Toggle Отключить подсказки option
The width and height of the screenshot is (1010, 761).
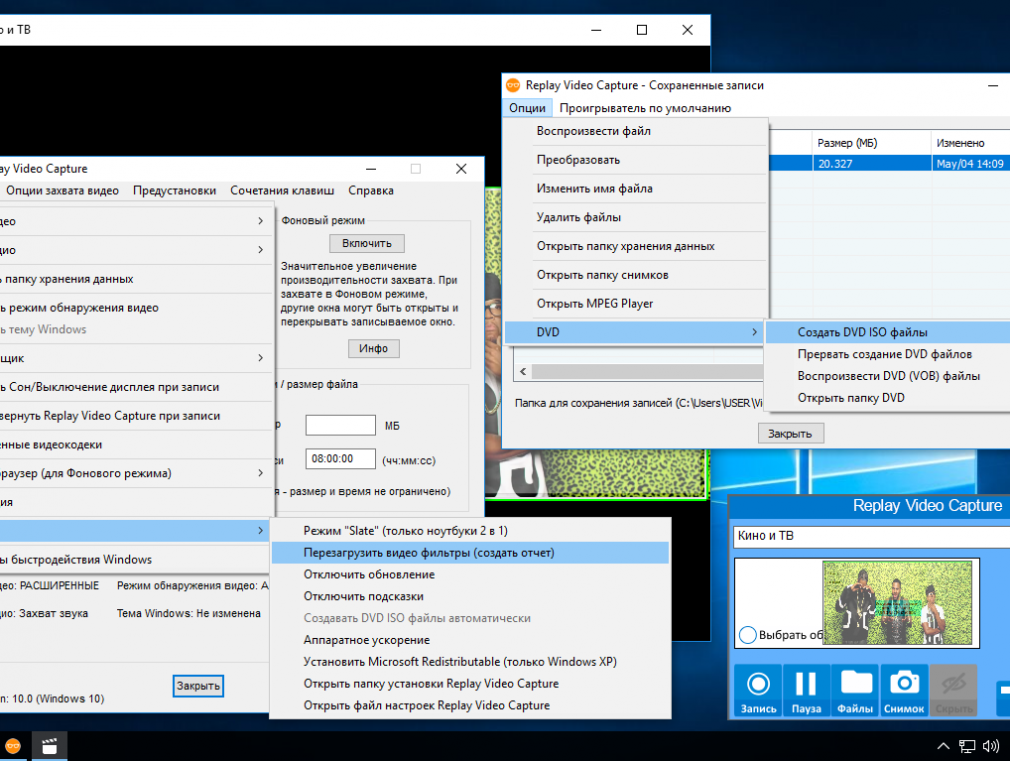pos(470,597)
